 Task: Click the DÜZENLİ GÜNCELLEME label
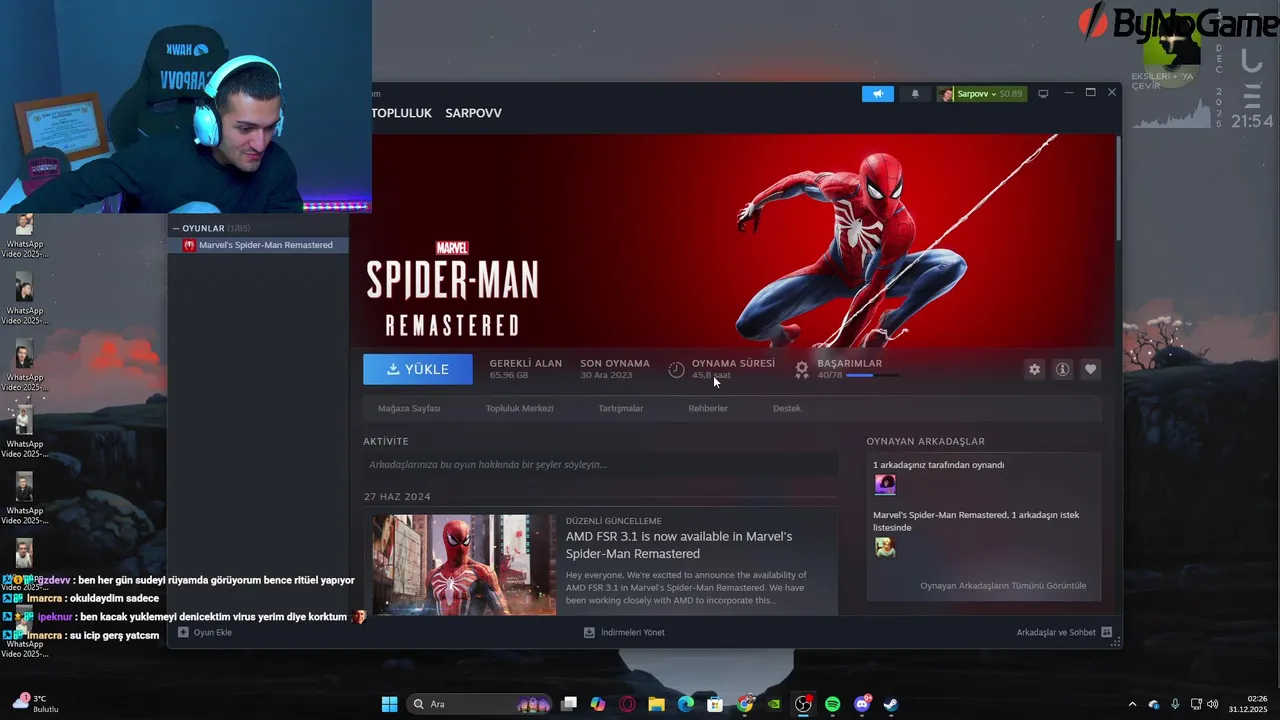coord(614,521)
